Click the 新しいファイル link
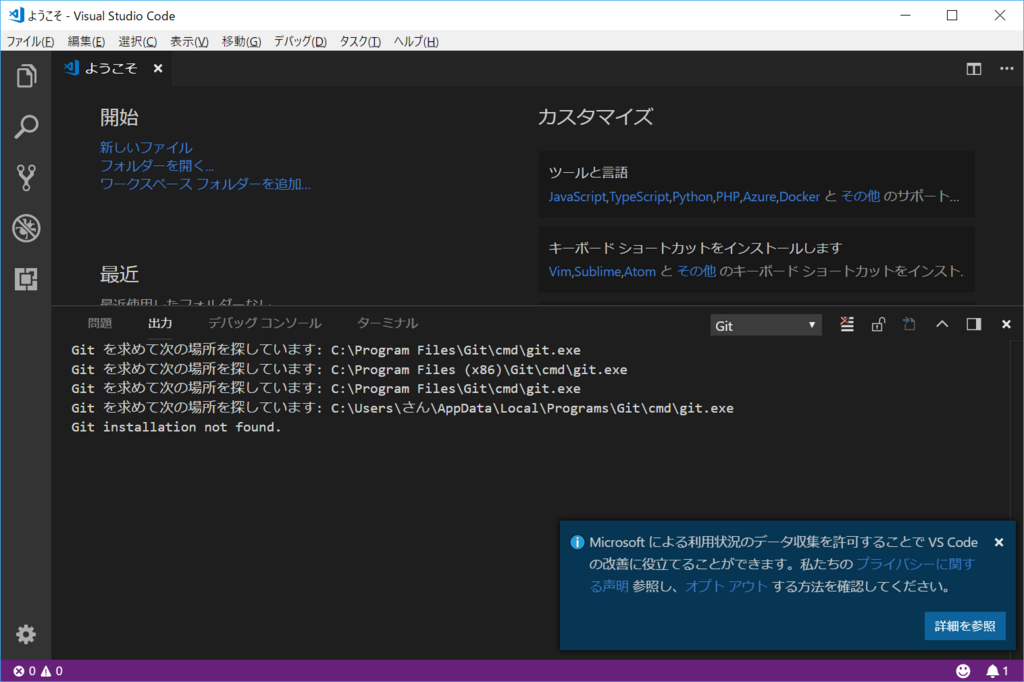The height and width of the screenshot is (682, 1024). point(146,148)
